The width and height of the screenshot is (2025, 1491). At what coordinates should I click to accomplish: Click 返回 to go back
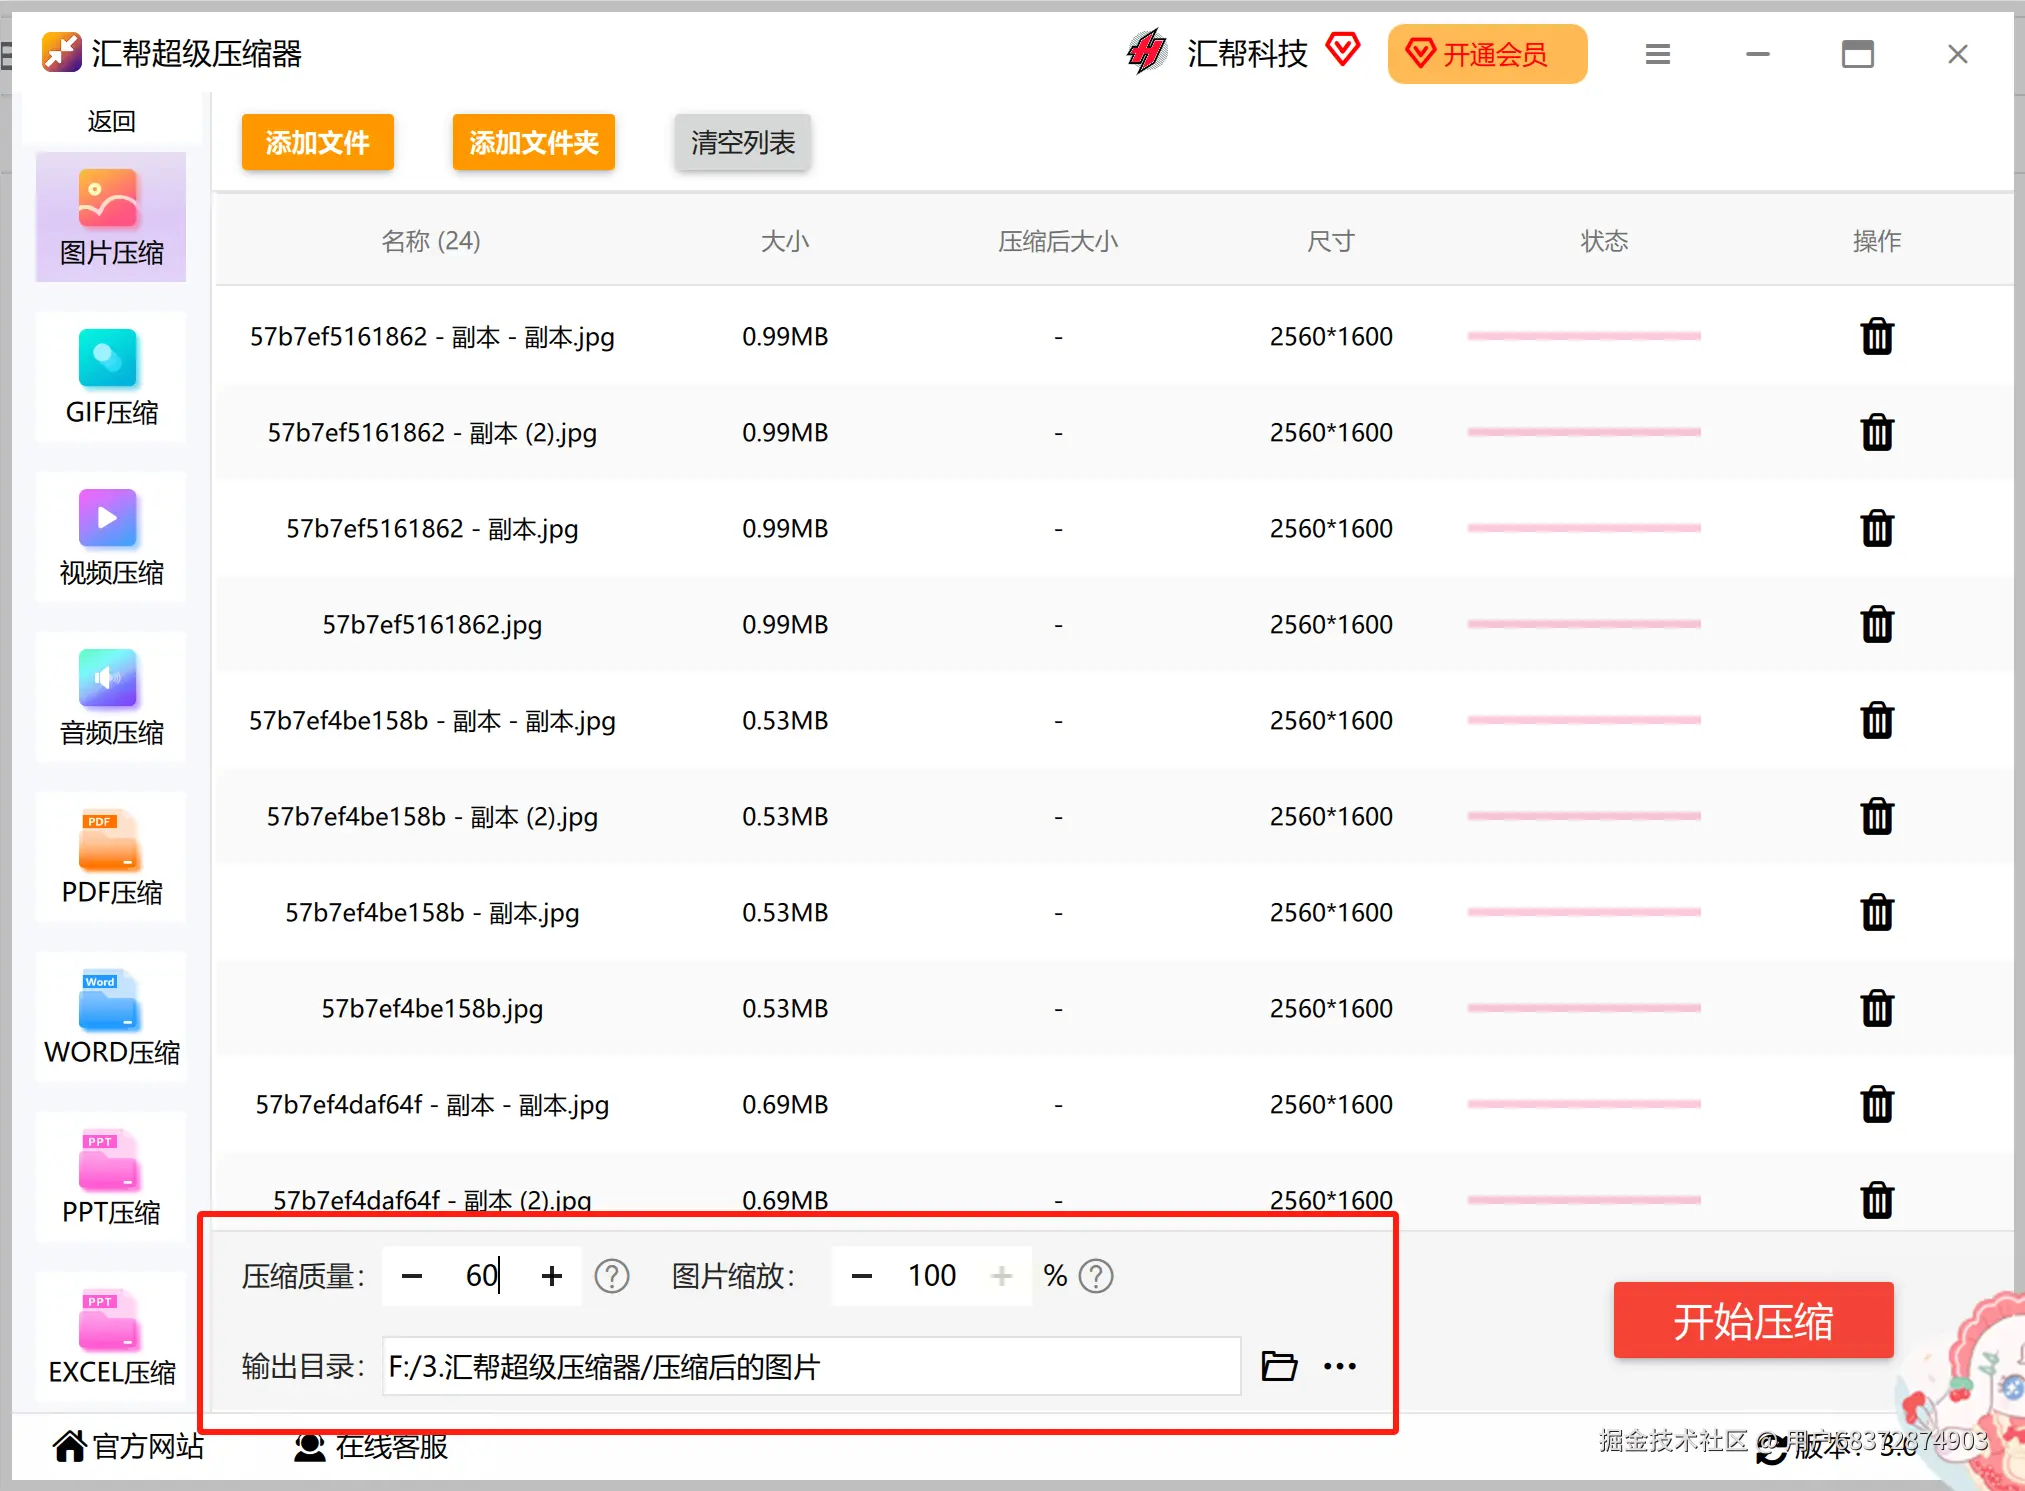111,121
